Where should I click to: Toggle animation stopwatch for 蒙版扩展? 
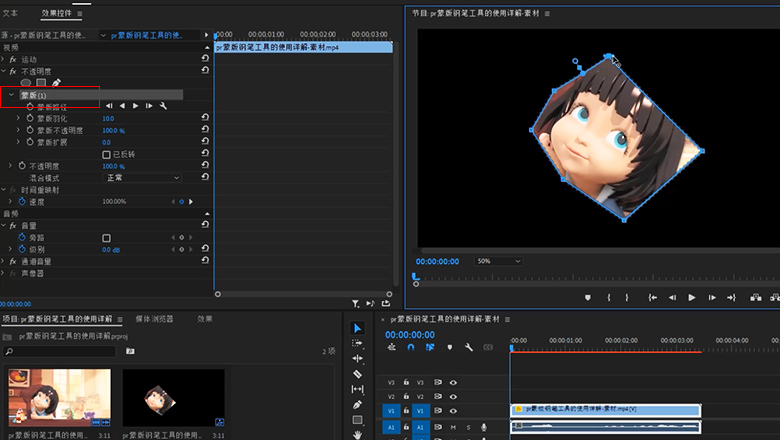coord(30,142)
